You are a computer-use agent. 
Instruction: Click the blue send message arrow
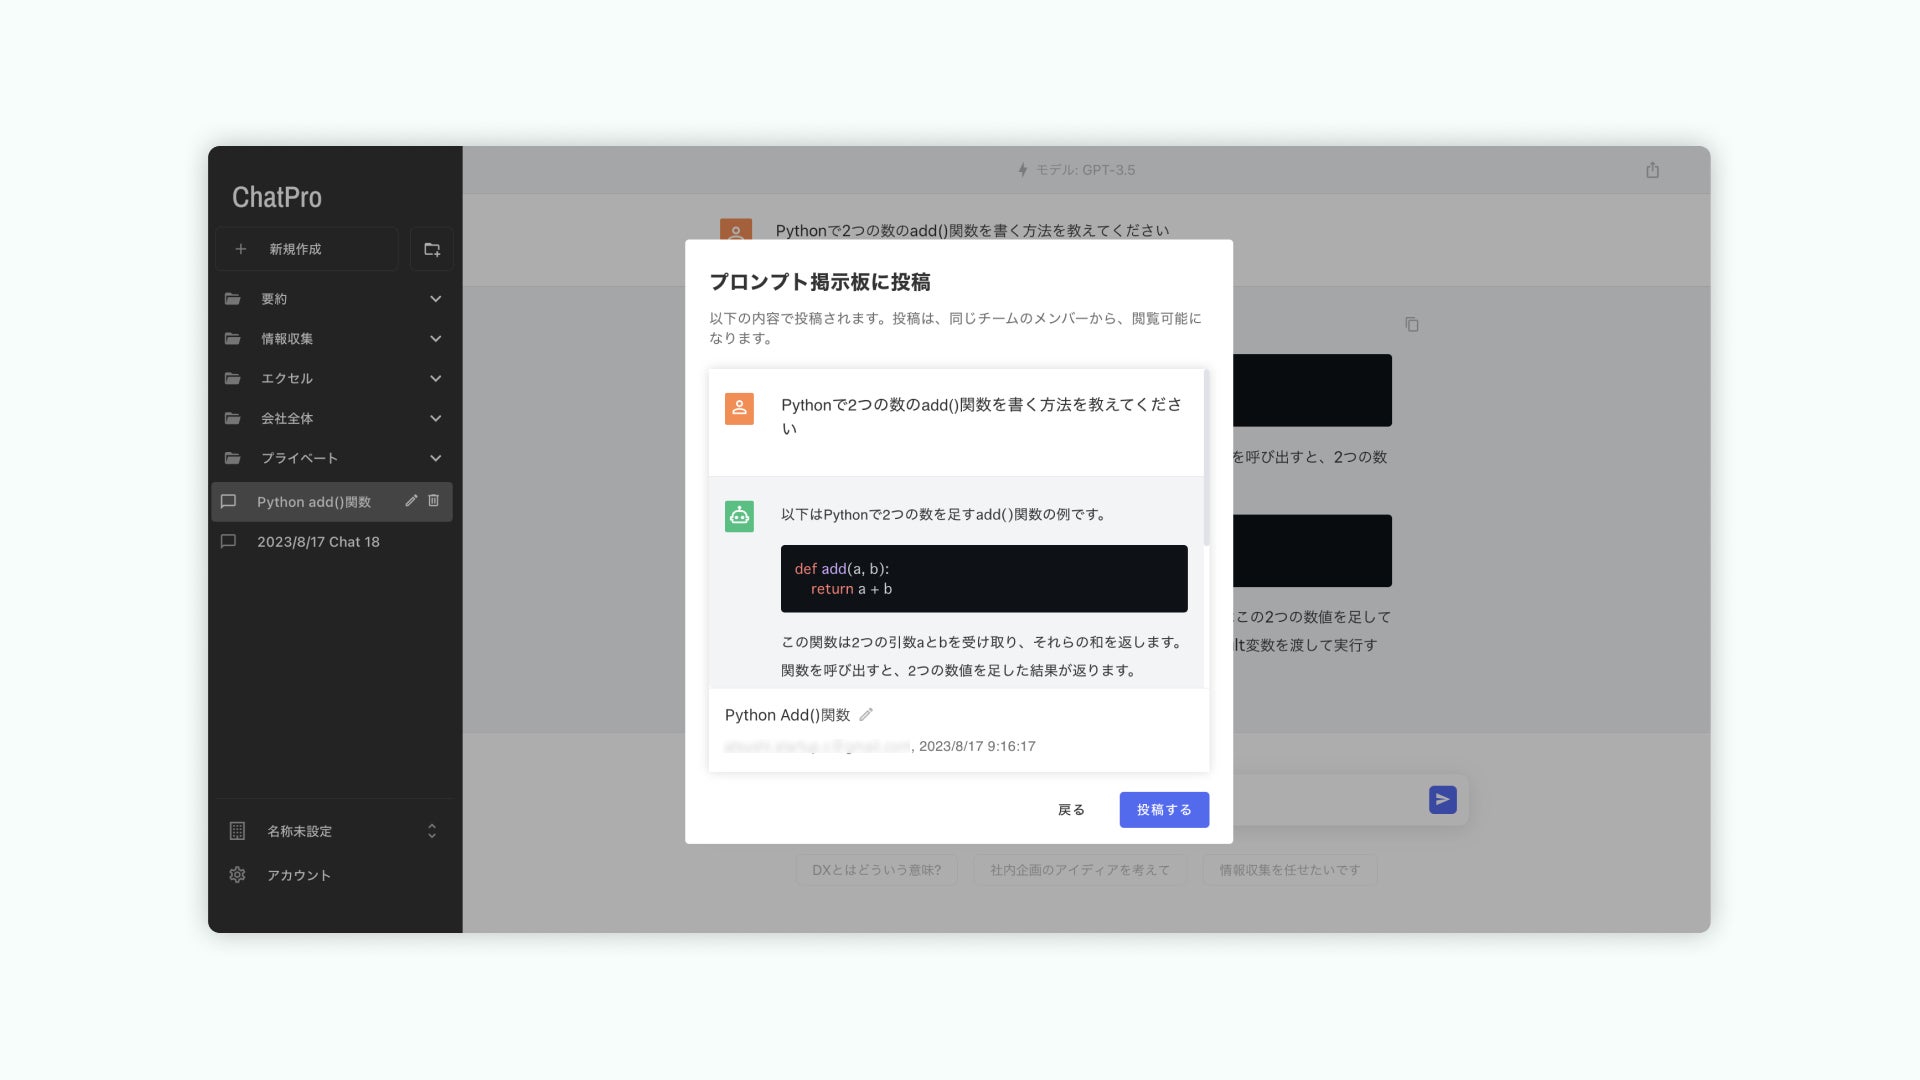tap(1442, 800)
